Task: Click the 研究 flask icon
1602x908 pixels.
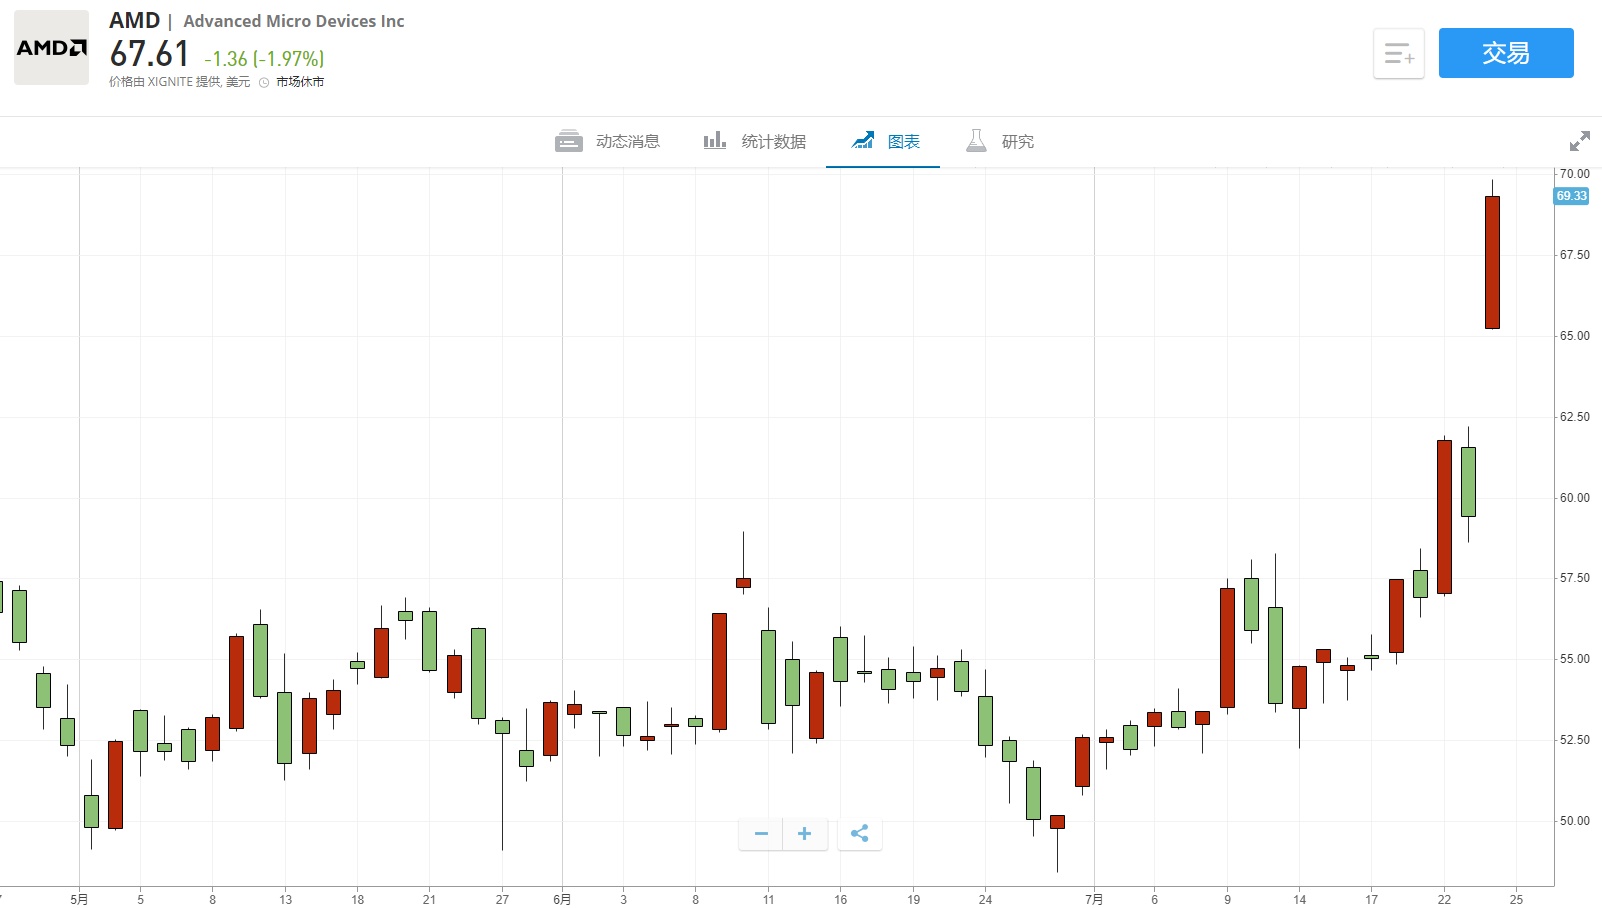Action: (976, 141)
